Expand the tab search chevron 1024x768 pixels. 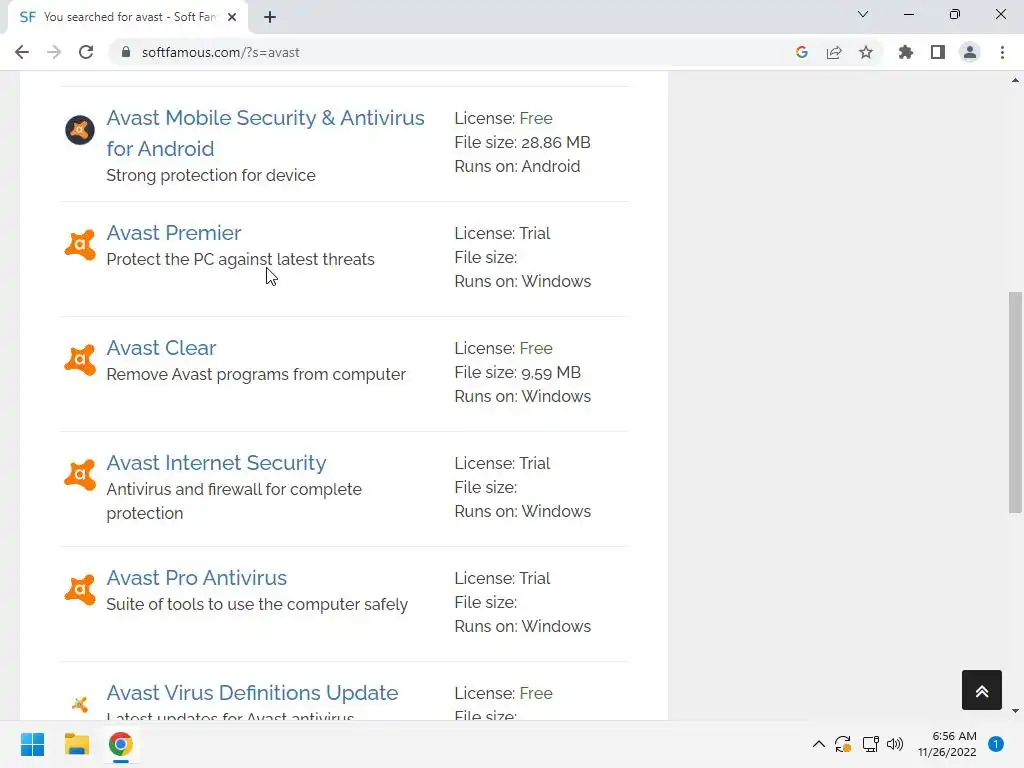[863, 15]
